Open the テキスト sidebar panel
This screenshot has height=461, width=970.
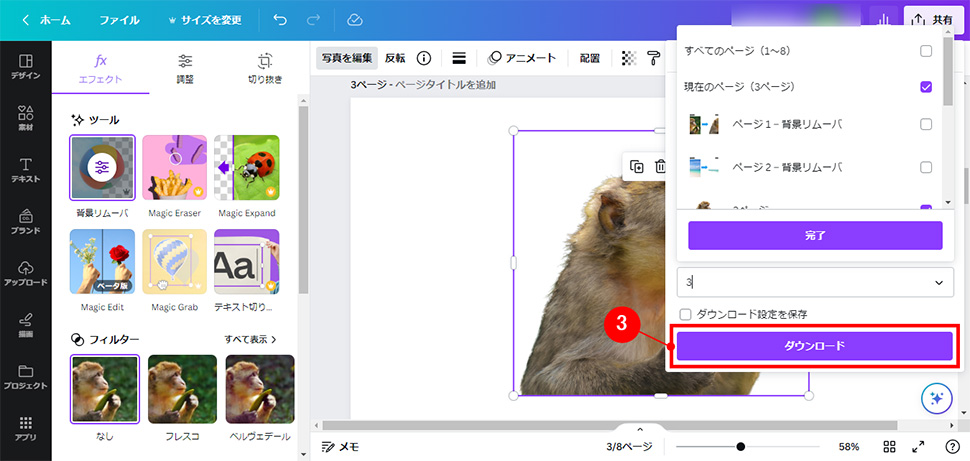(x=25, y=170)
